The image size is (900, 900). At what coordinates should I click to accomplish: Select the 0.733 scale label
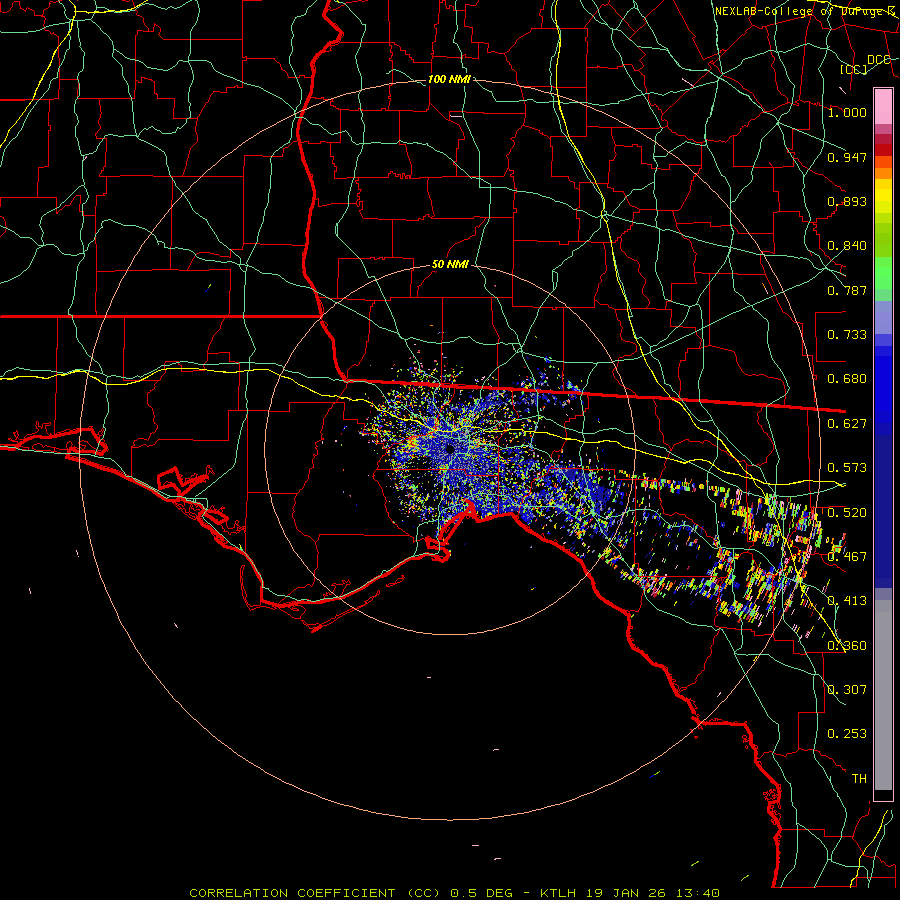click(847, 335)
